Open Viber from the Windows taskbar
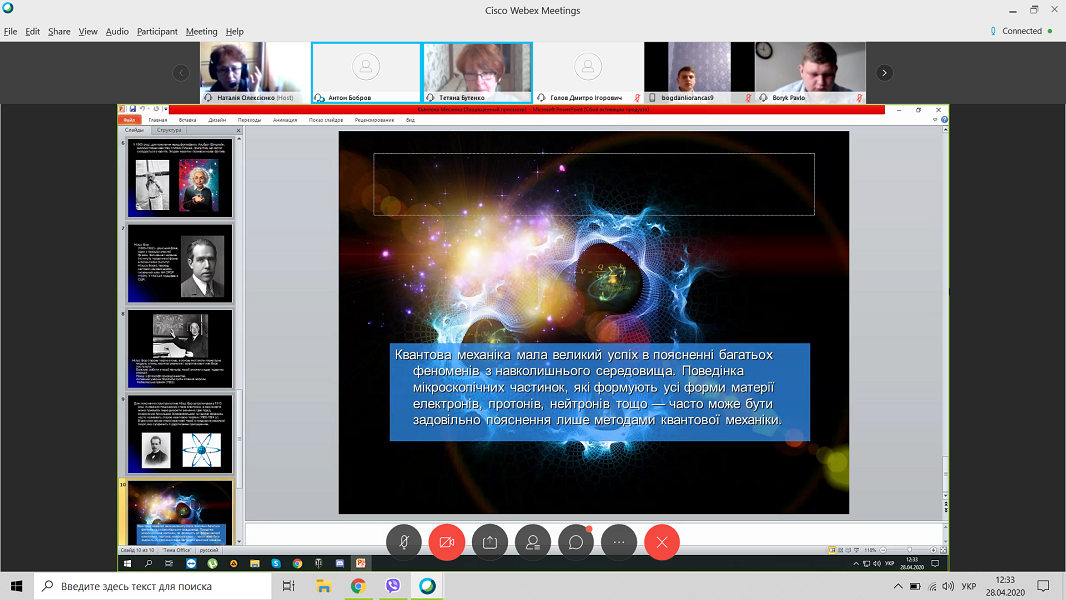The image size is (1066, 600). point(393,586)
